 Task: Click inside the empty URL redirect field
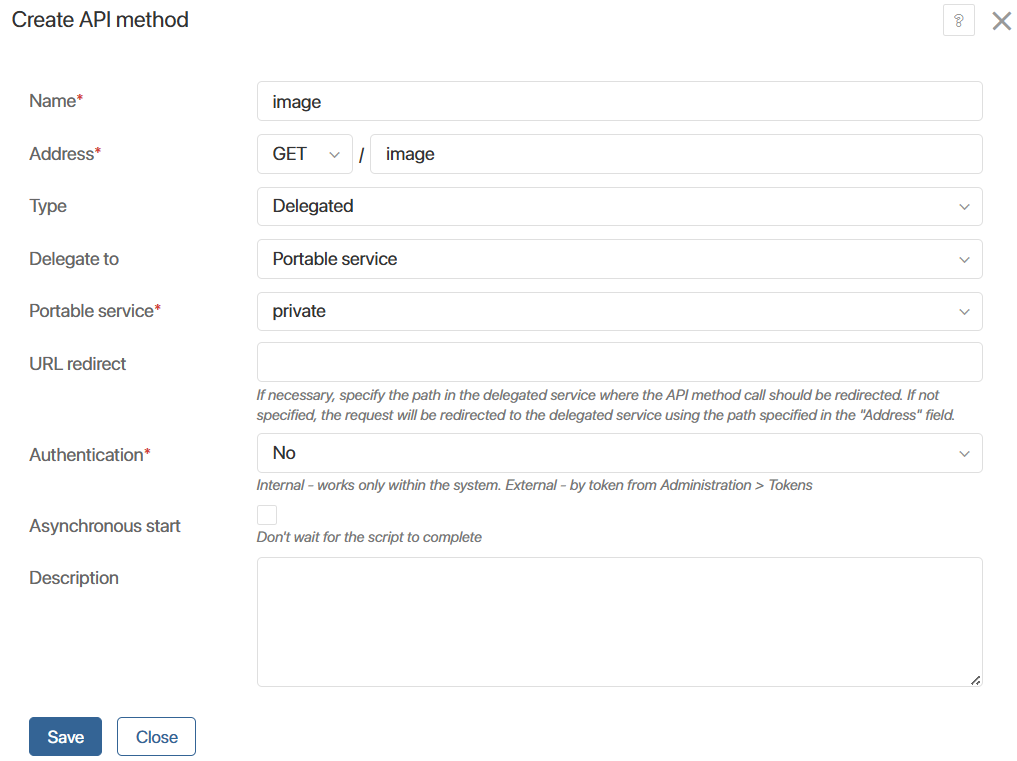[x=620, y=363]
